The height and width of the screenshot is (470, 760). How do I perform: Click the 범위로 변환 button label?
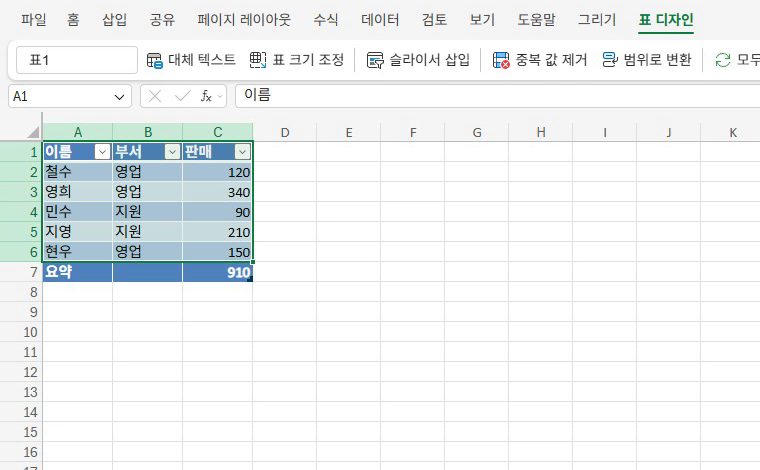(657, 60)
